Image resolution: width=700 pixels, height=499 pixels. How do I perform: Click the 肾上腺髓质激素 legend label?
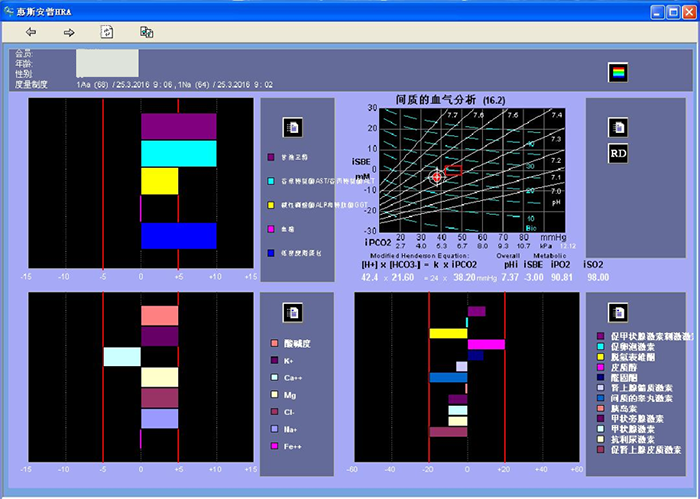[x=642, y=388]
